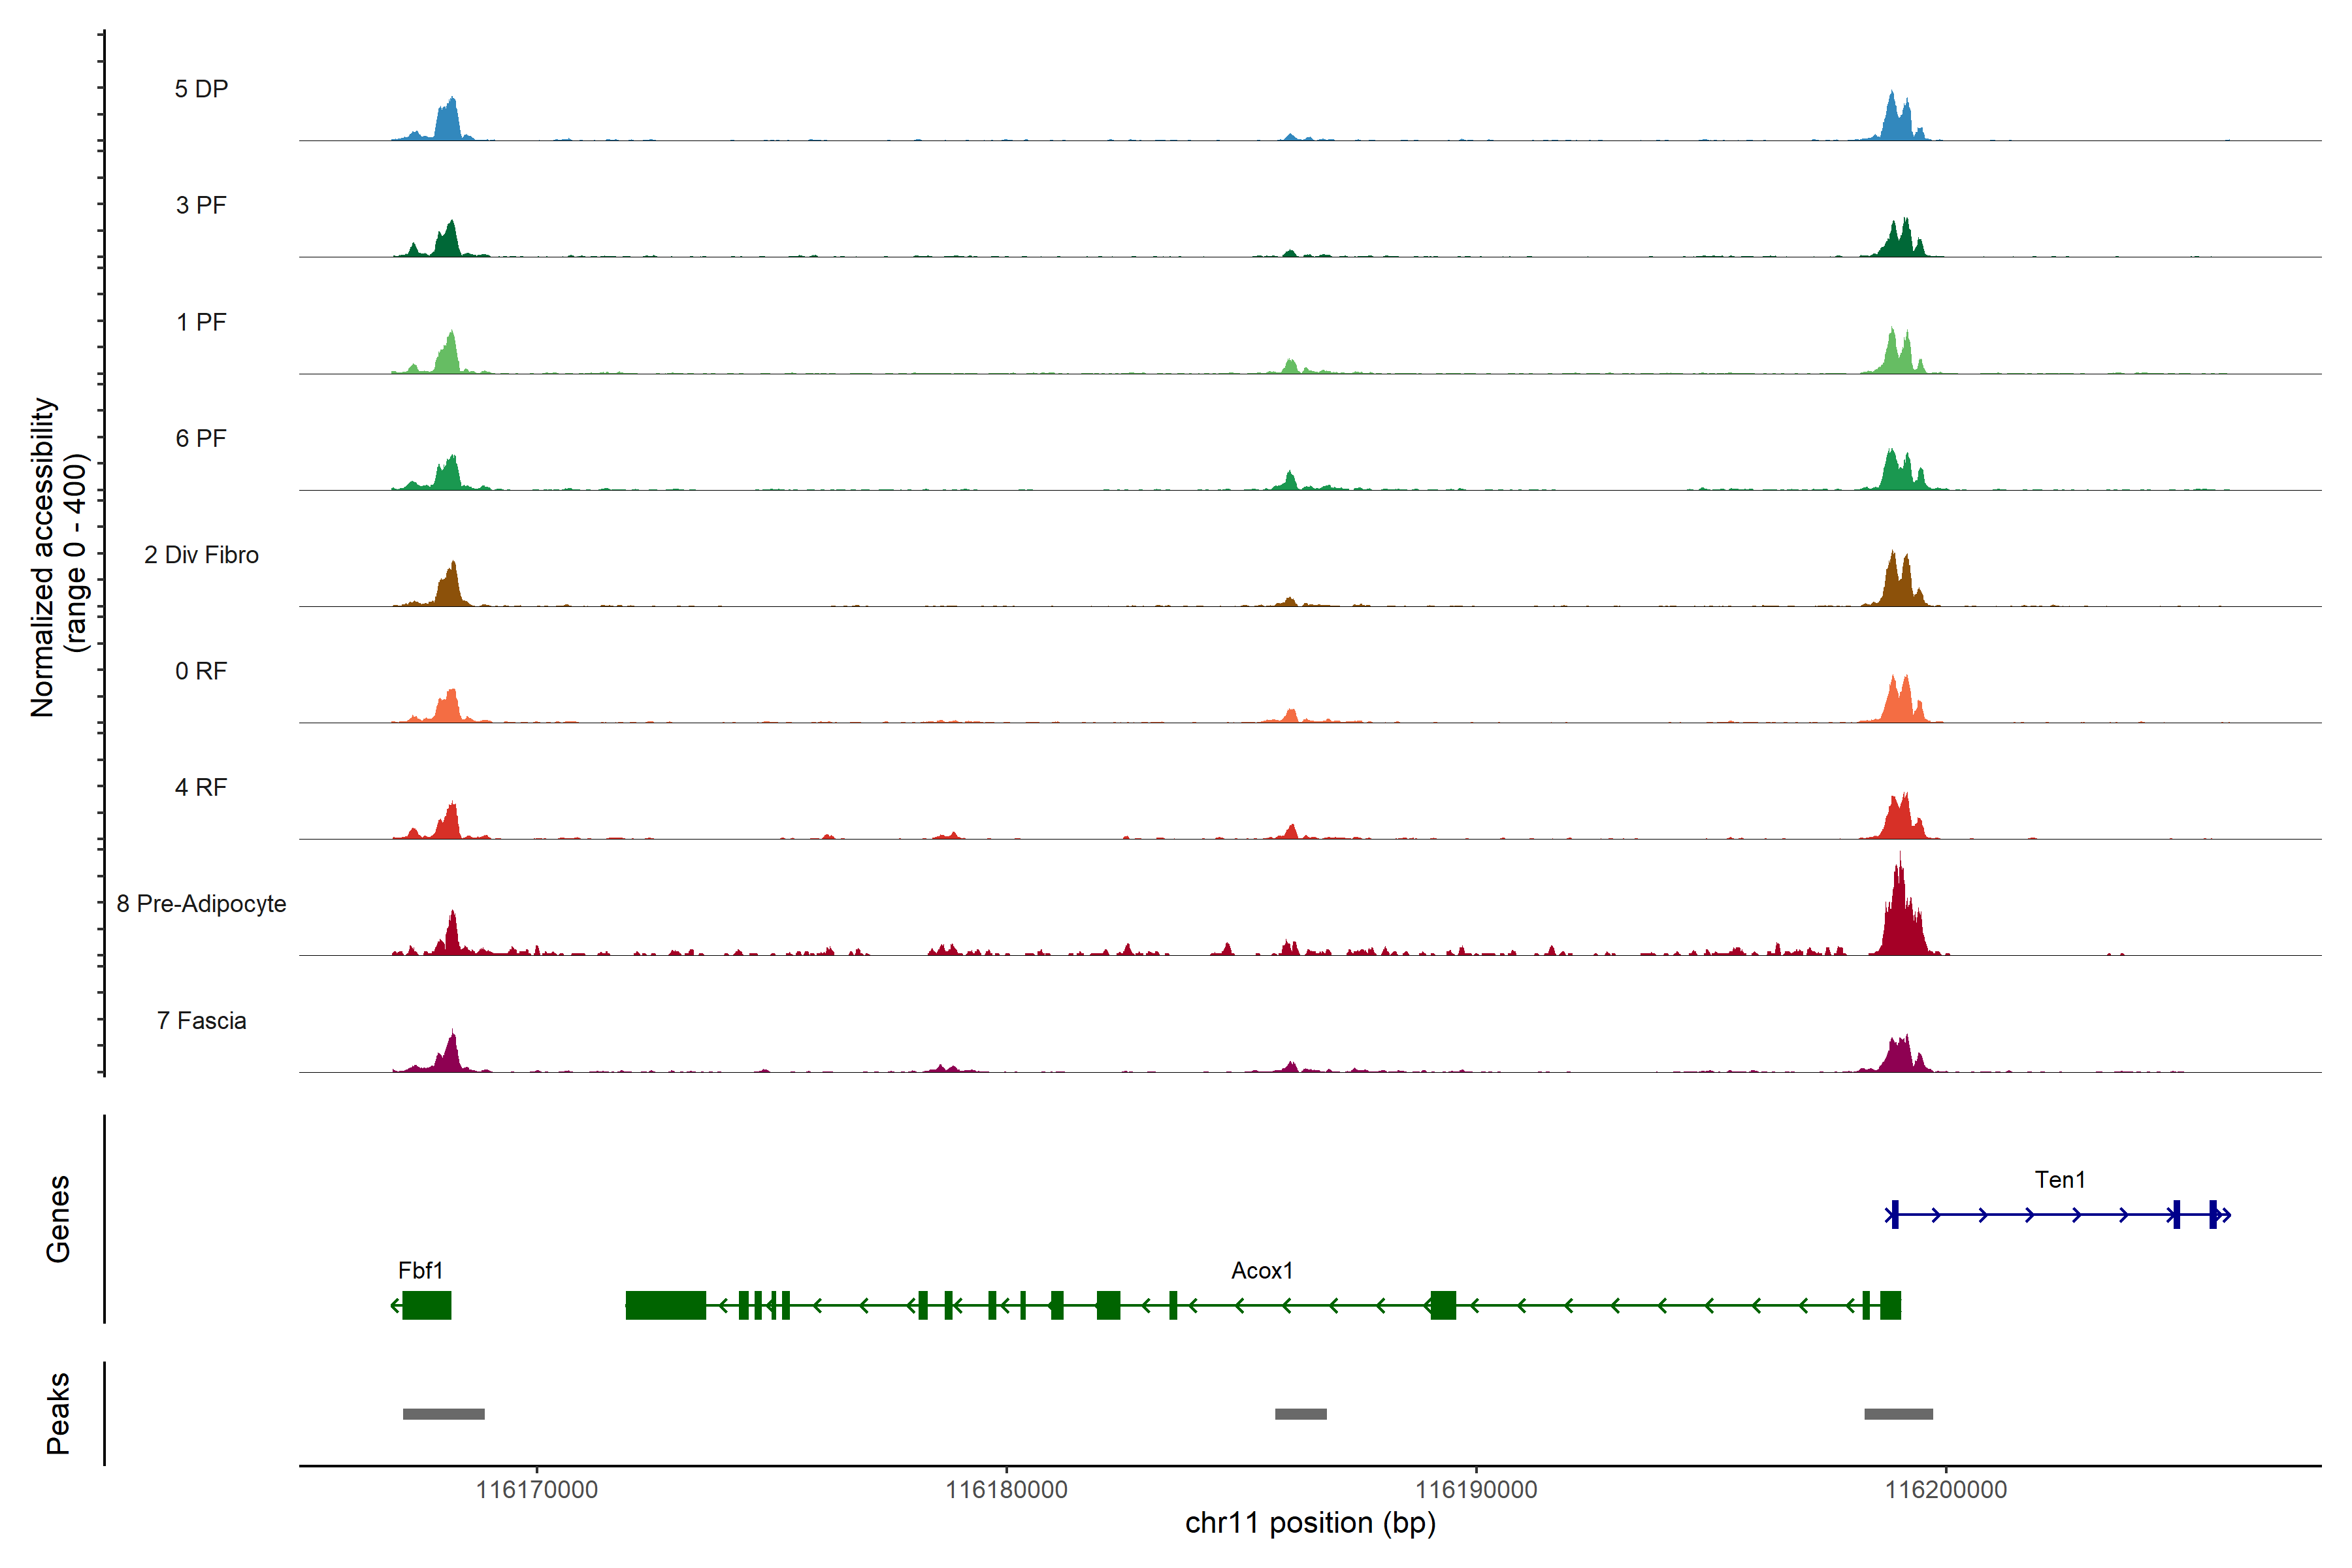Click the middle gray peak bar
This screenshot has width=2352, height=1568.
pos(1300,1413)
